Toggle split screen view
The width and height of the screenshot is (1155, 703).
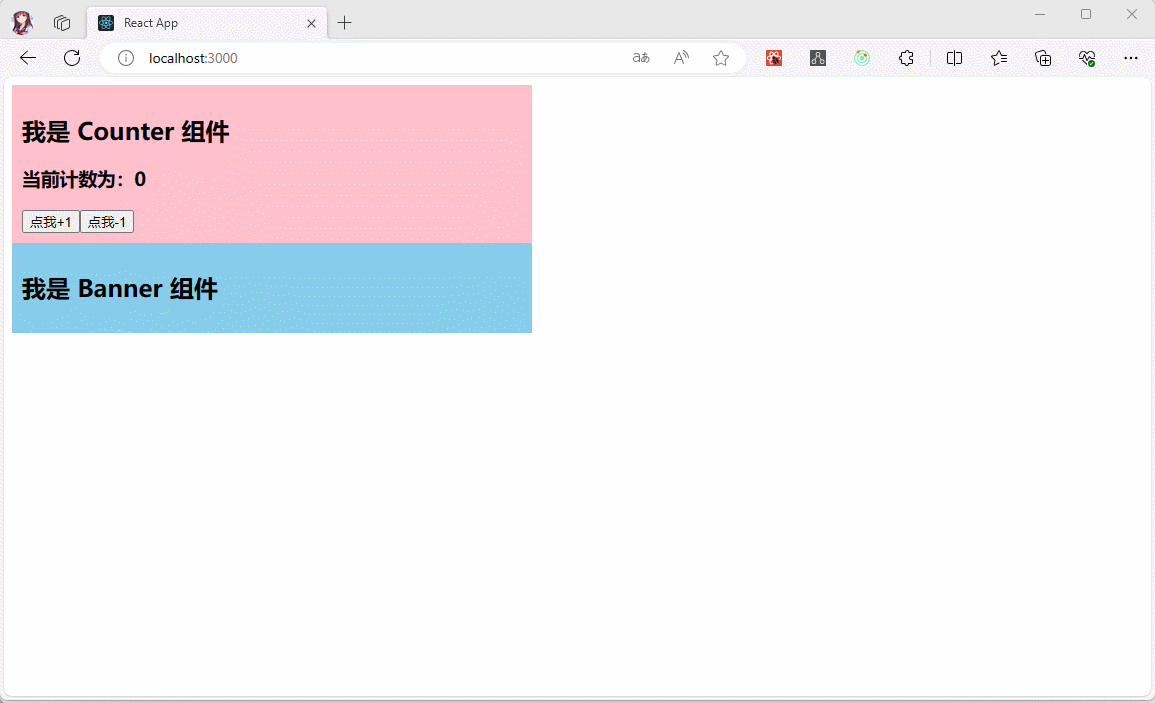[954, 58]
